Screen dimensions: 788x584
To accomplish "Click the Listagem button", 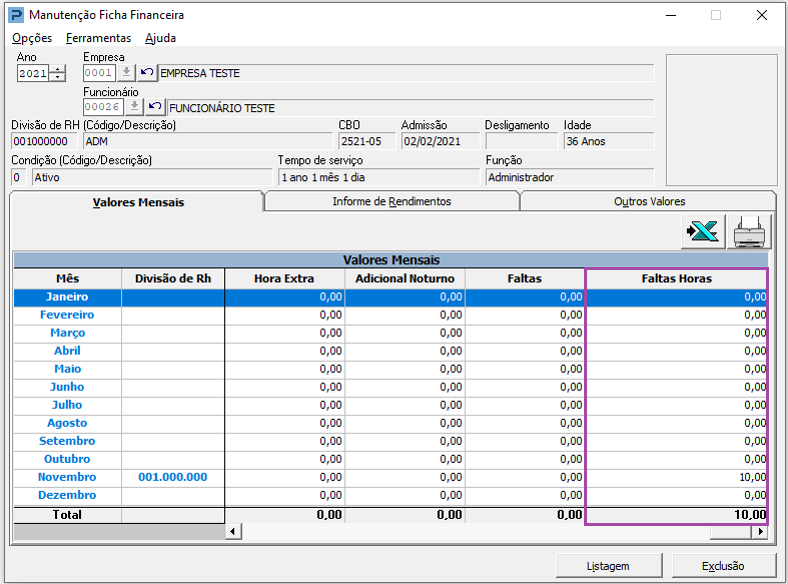I will click(608, 566).
